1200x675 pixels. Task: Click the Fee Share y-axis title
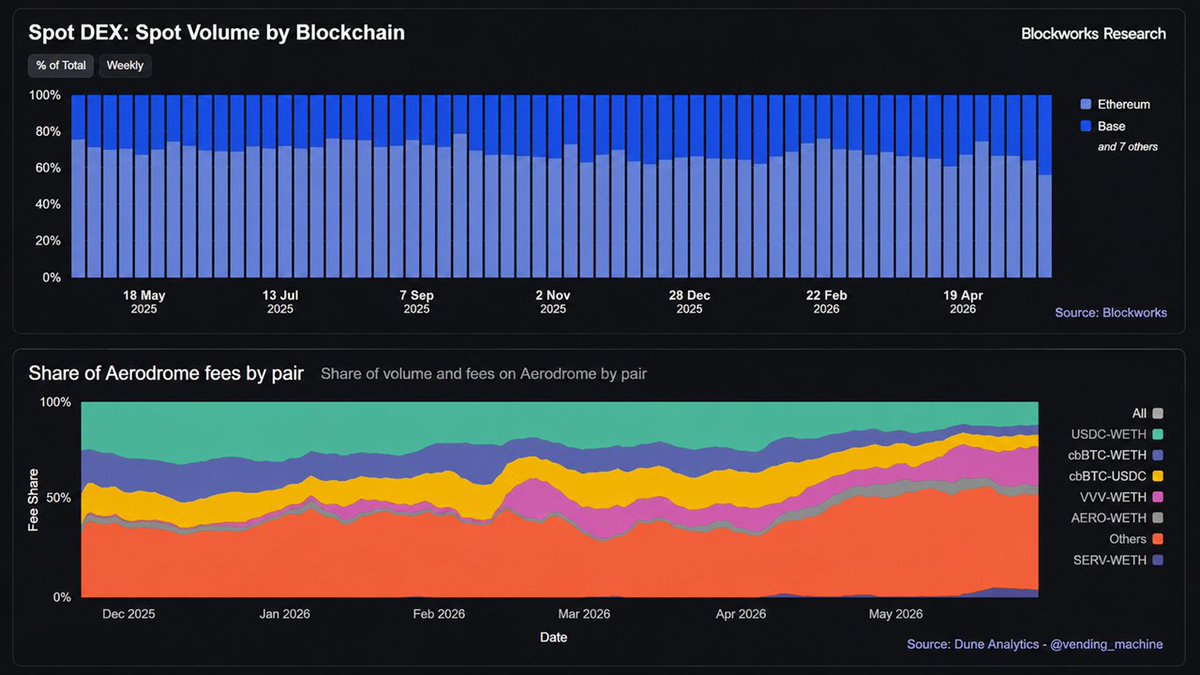(33, 499)
